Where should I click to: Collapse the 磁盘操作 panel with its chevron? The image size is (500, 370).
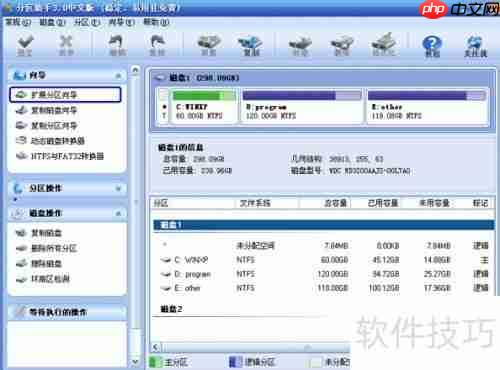(118, 213)
